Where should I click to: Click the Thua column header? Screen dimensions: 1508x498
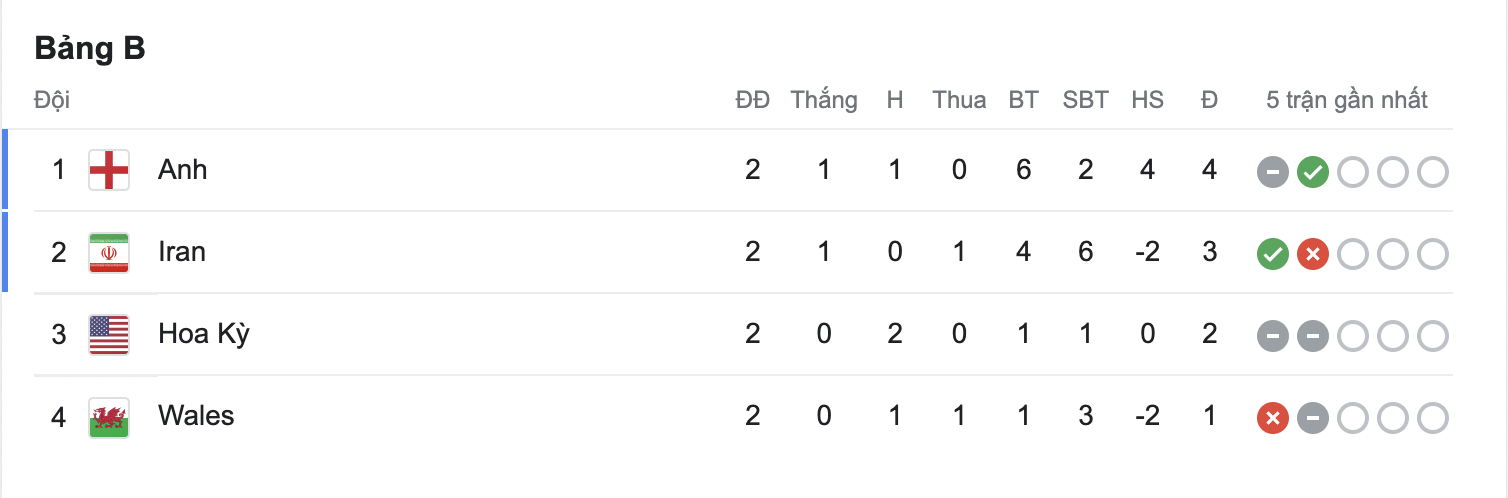(959, 100)
